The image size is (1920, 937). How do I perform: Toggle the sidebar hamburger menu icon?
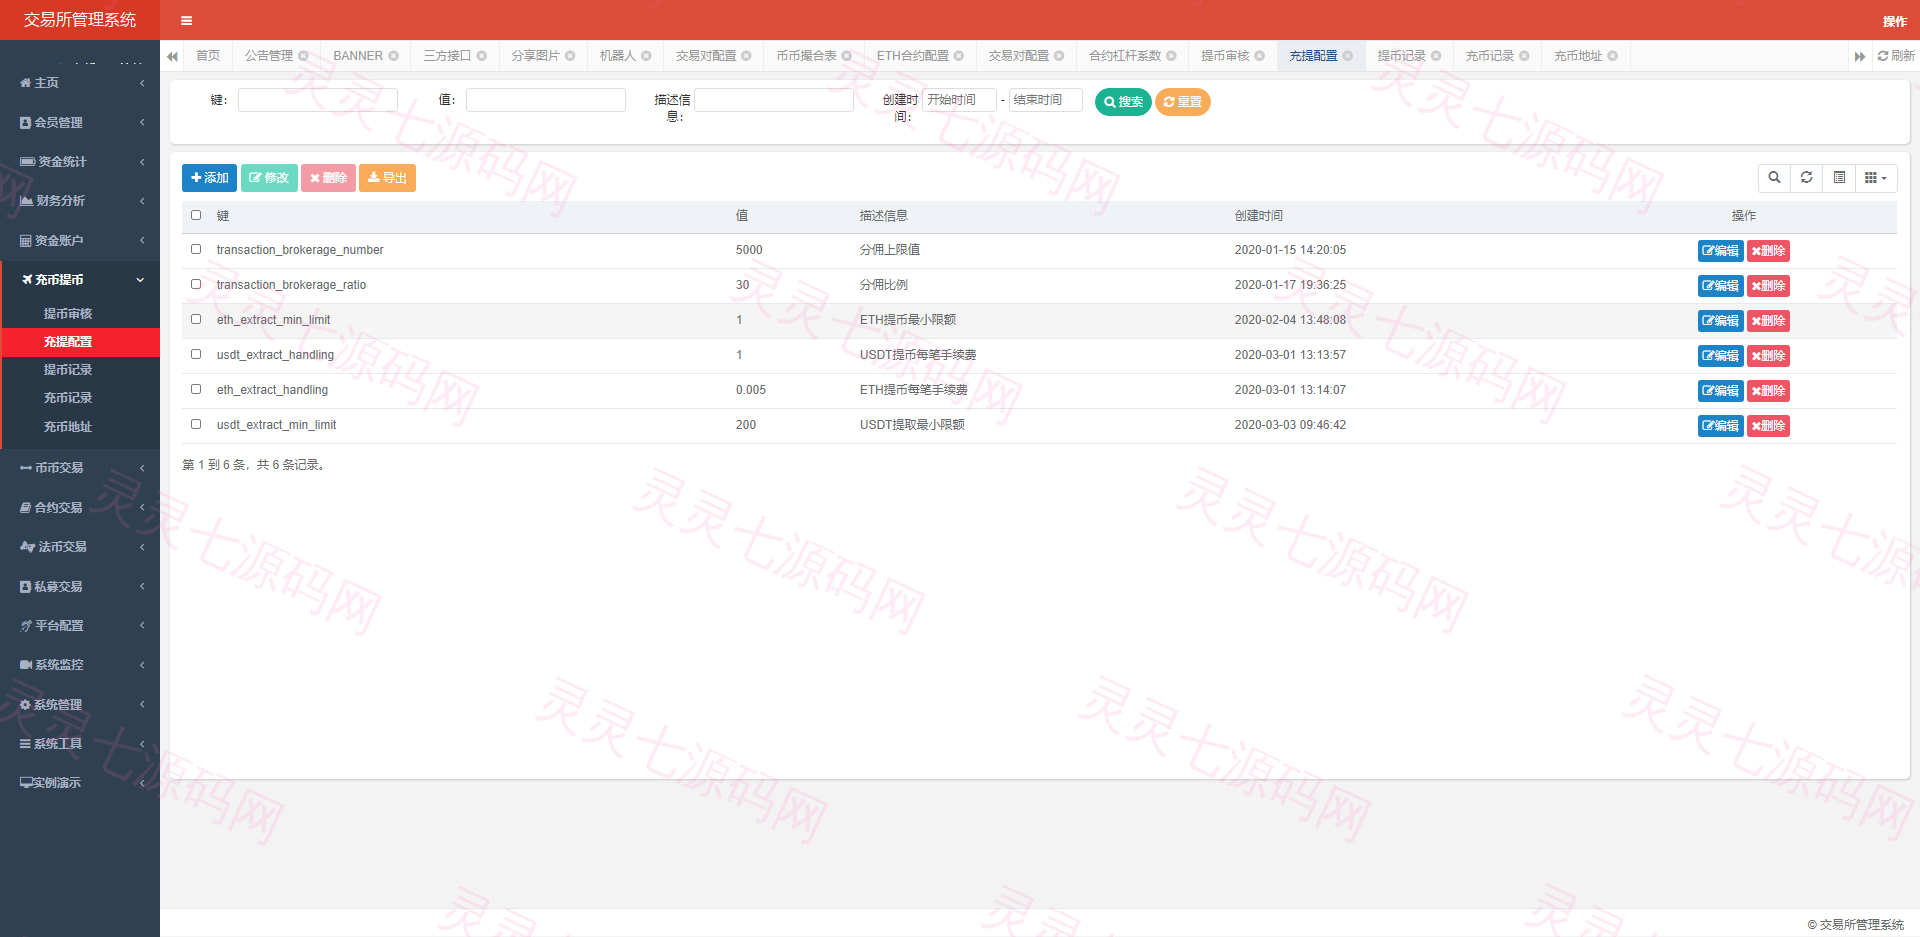click(186, 20)
